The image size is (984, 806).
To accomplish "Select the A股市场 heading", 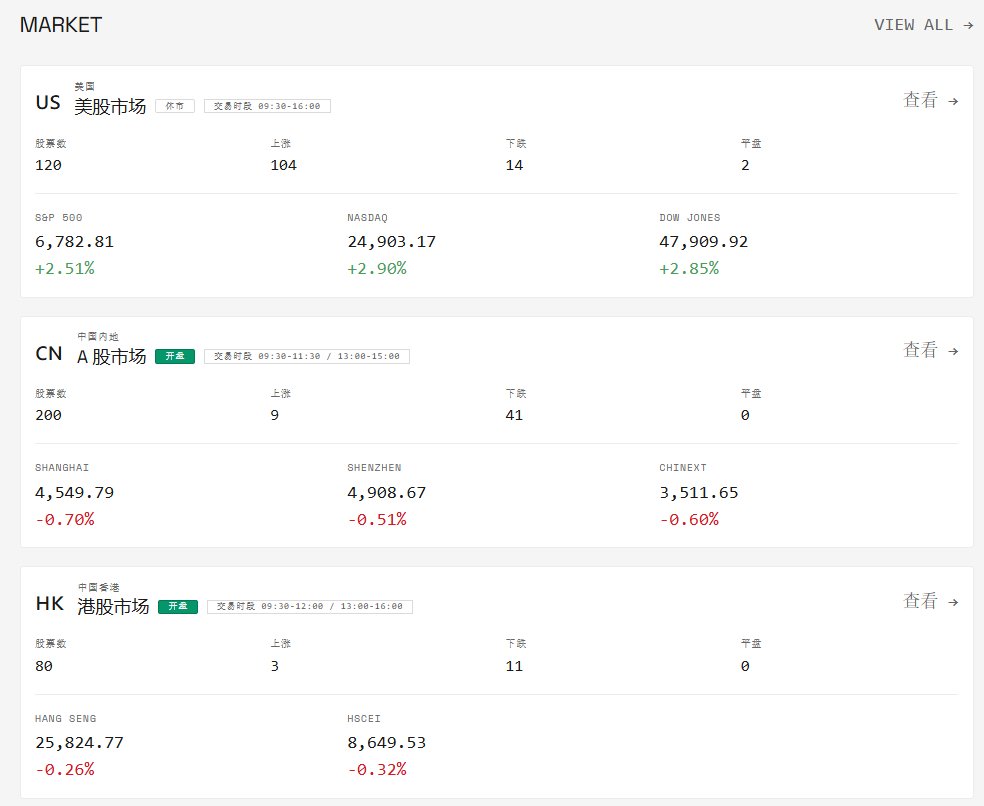I will [x=111, y=356].
